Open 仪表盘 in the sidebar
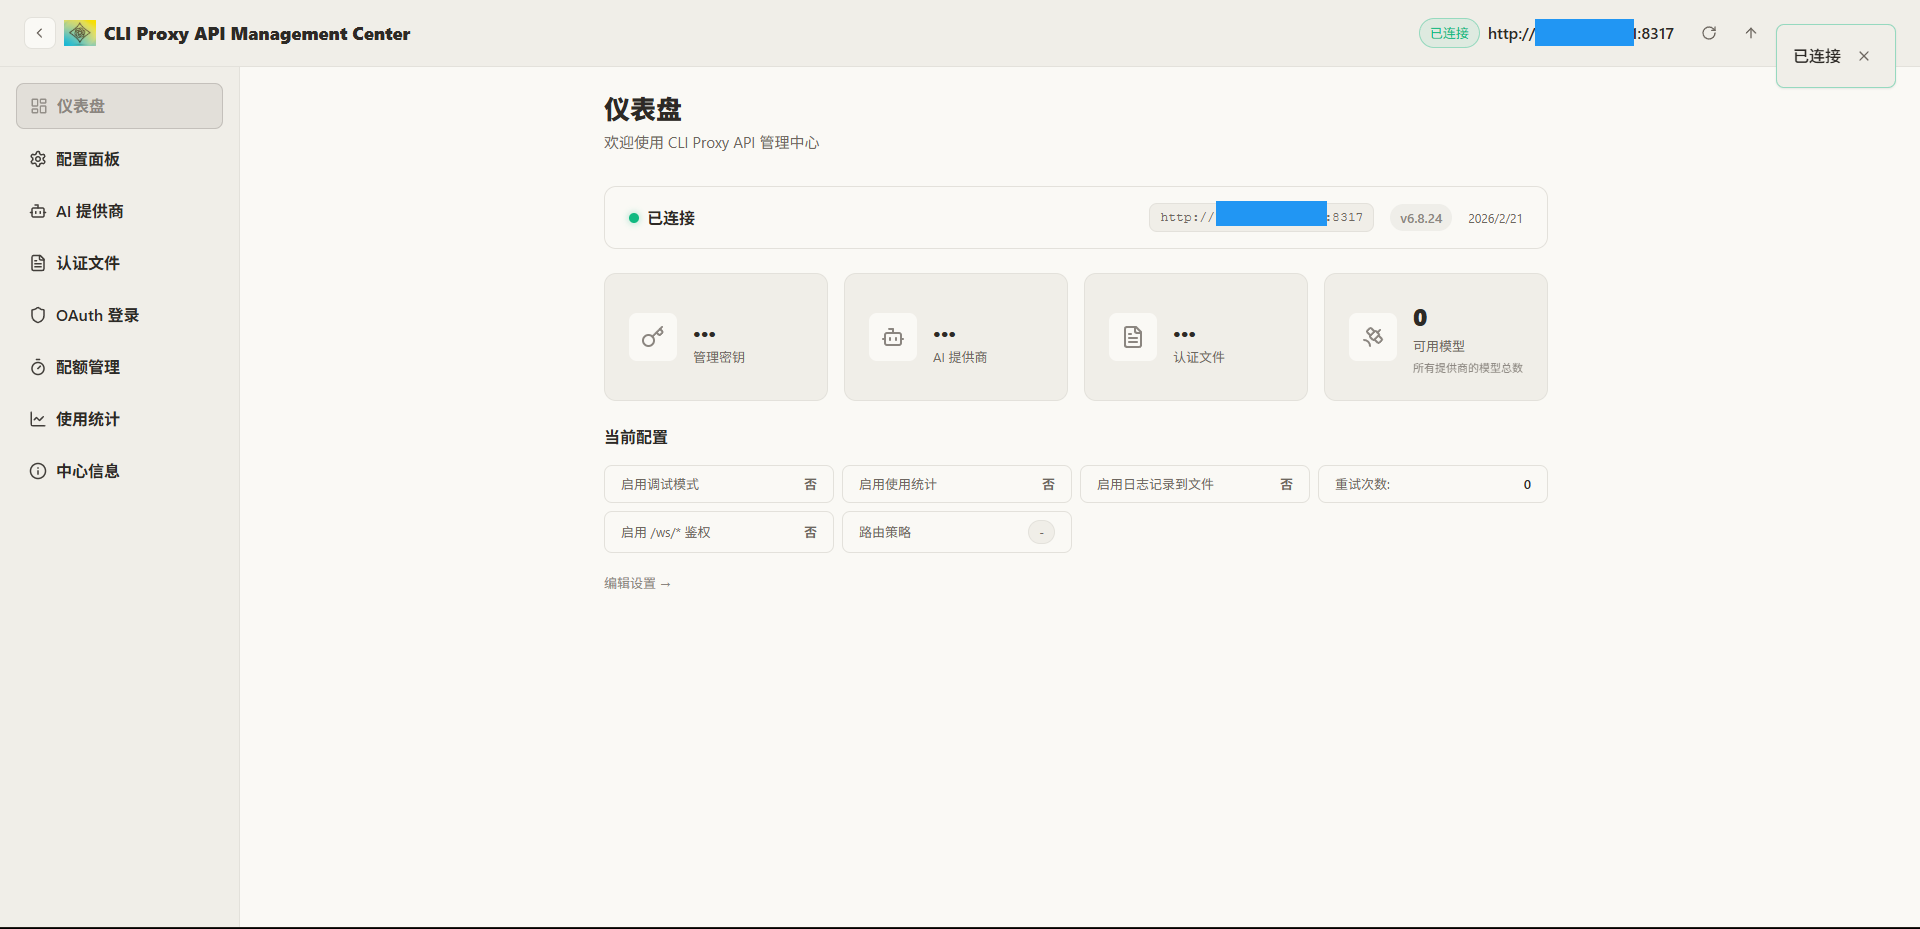The image size is (1920, 929). [119, 106]
